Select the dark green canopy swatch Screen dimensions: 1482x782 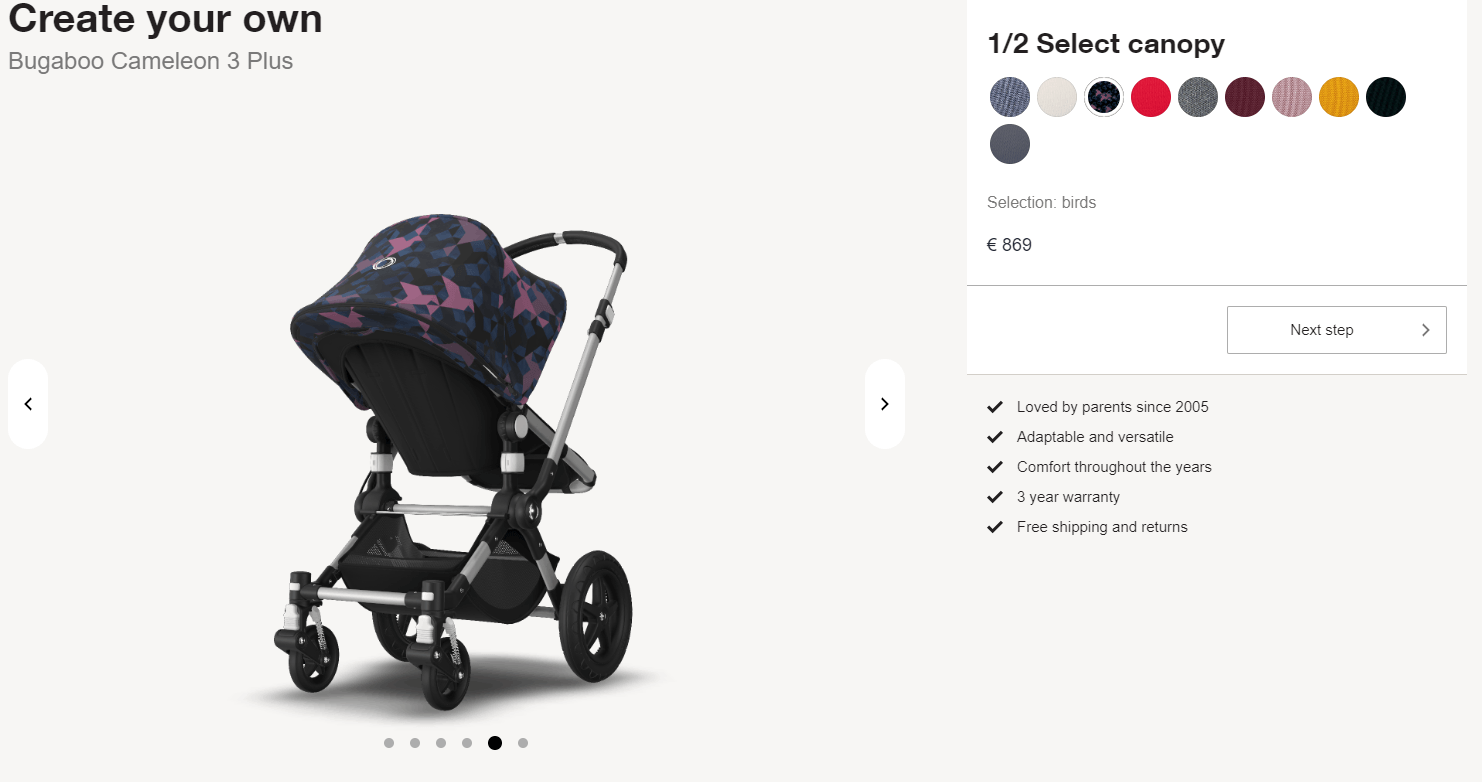point(1385,97)
